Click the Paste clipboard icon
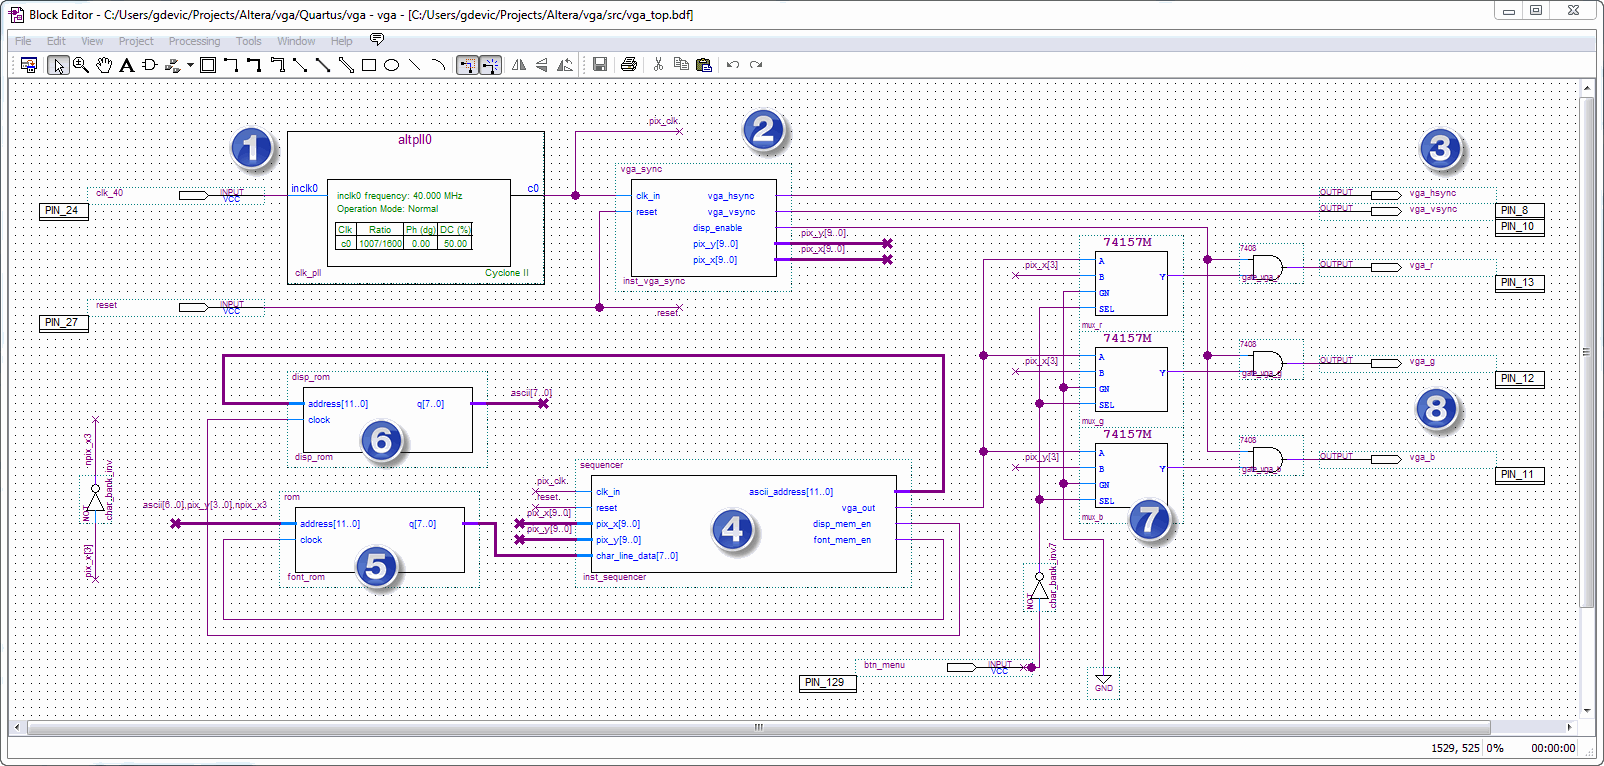 point(704,65)
